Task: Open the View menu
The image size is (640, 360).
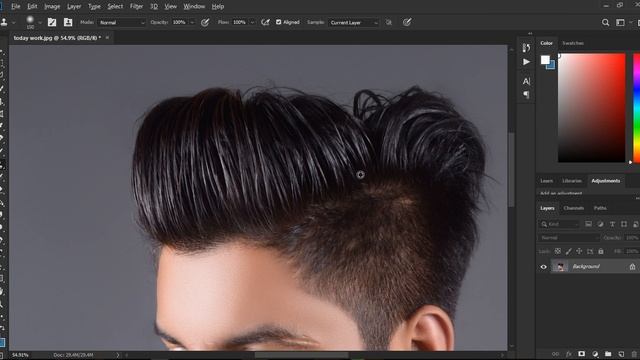Action: pyautogui.click(x=171, y=7)
